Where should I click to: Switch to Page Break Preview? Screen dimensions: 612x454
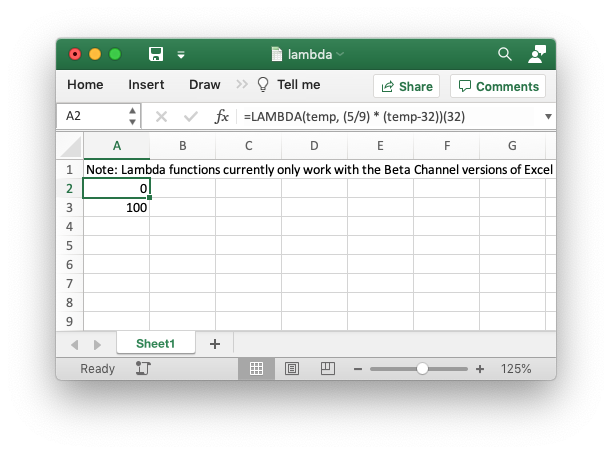[327, 369]
